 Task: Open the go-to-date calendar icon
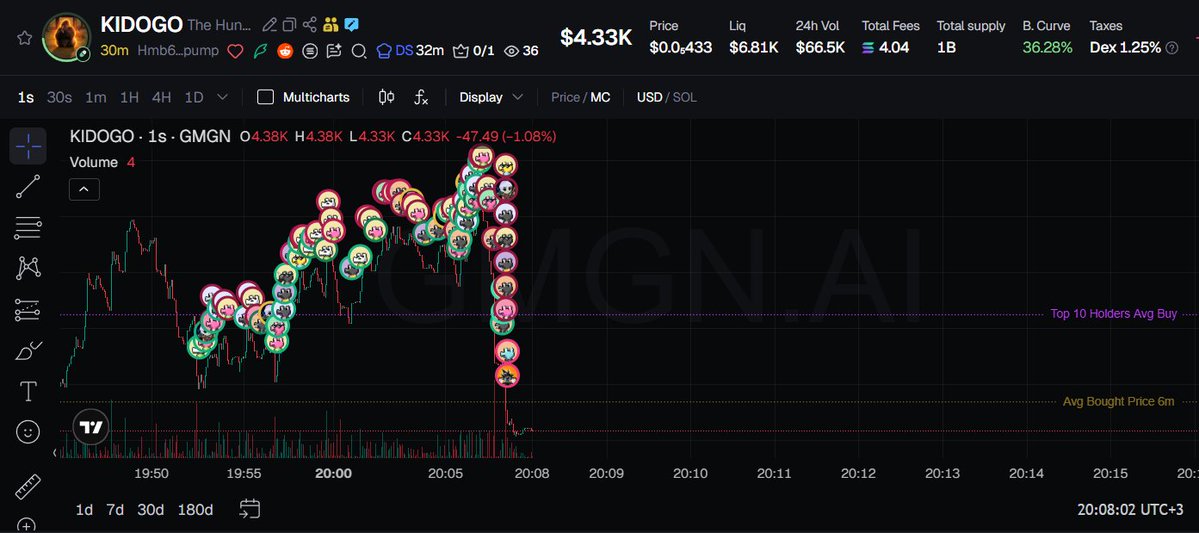[250, 509]
